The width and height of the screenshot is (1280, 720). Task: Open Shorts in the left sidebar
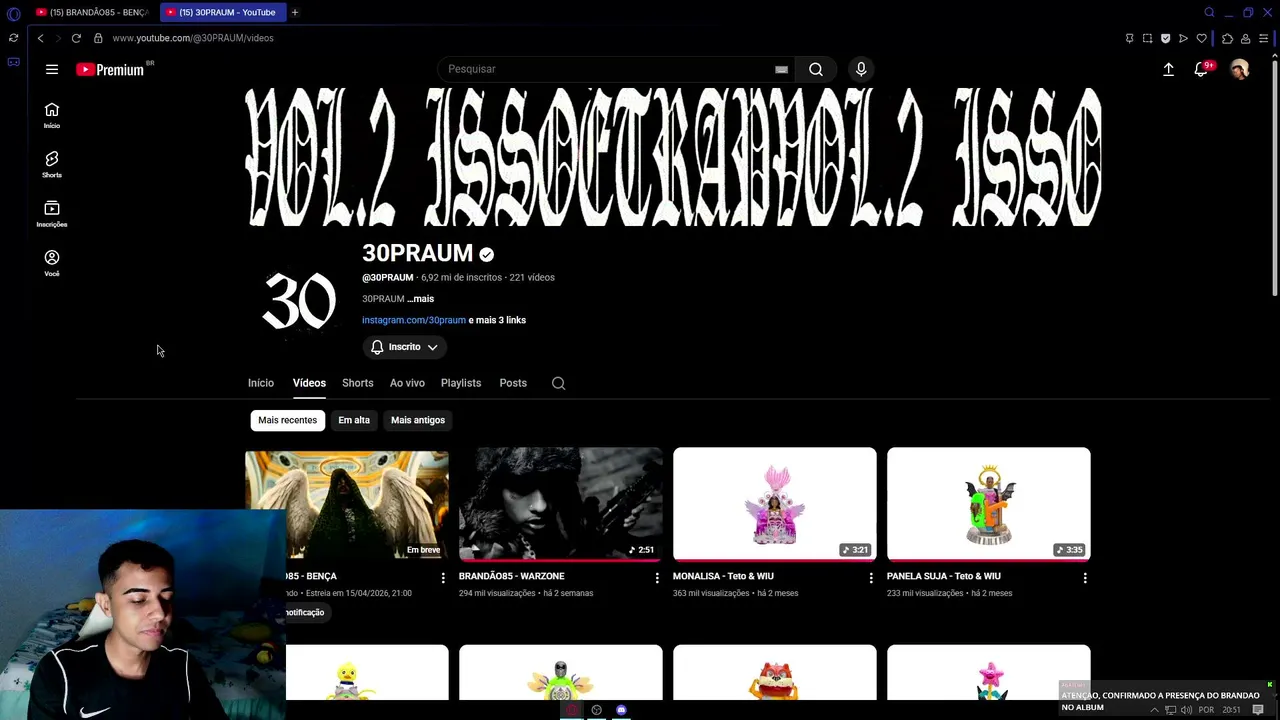click(x=52, y=165)
